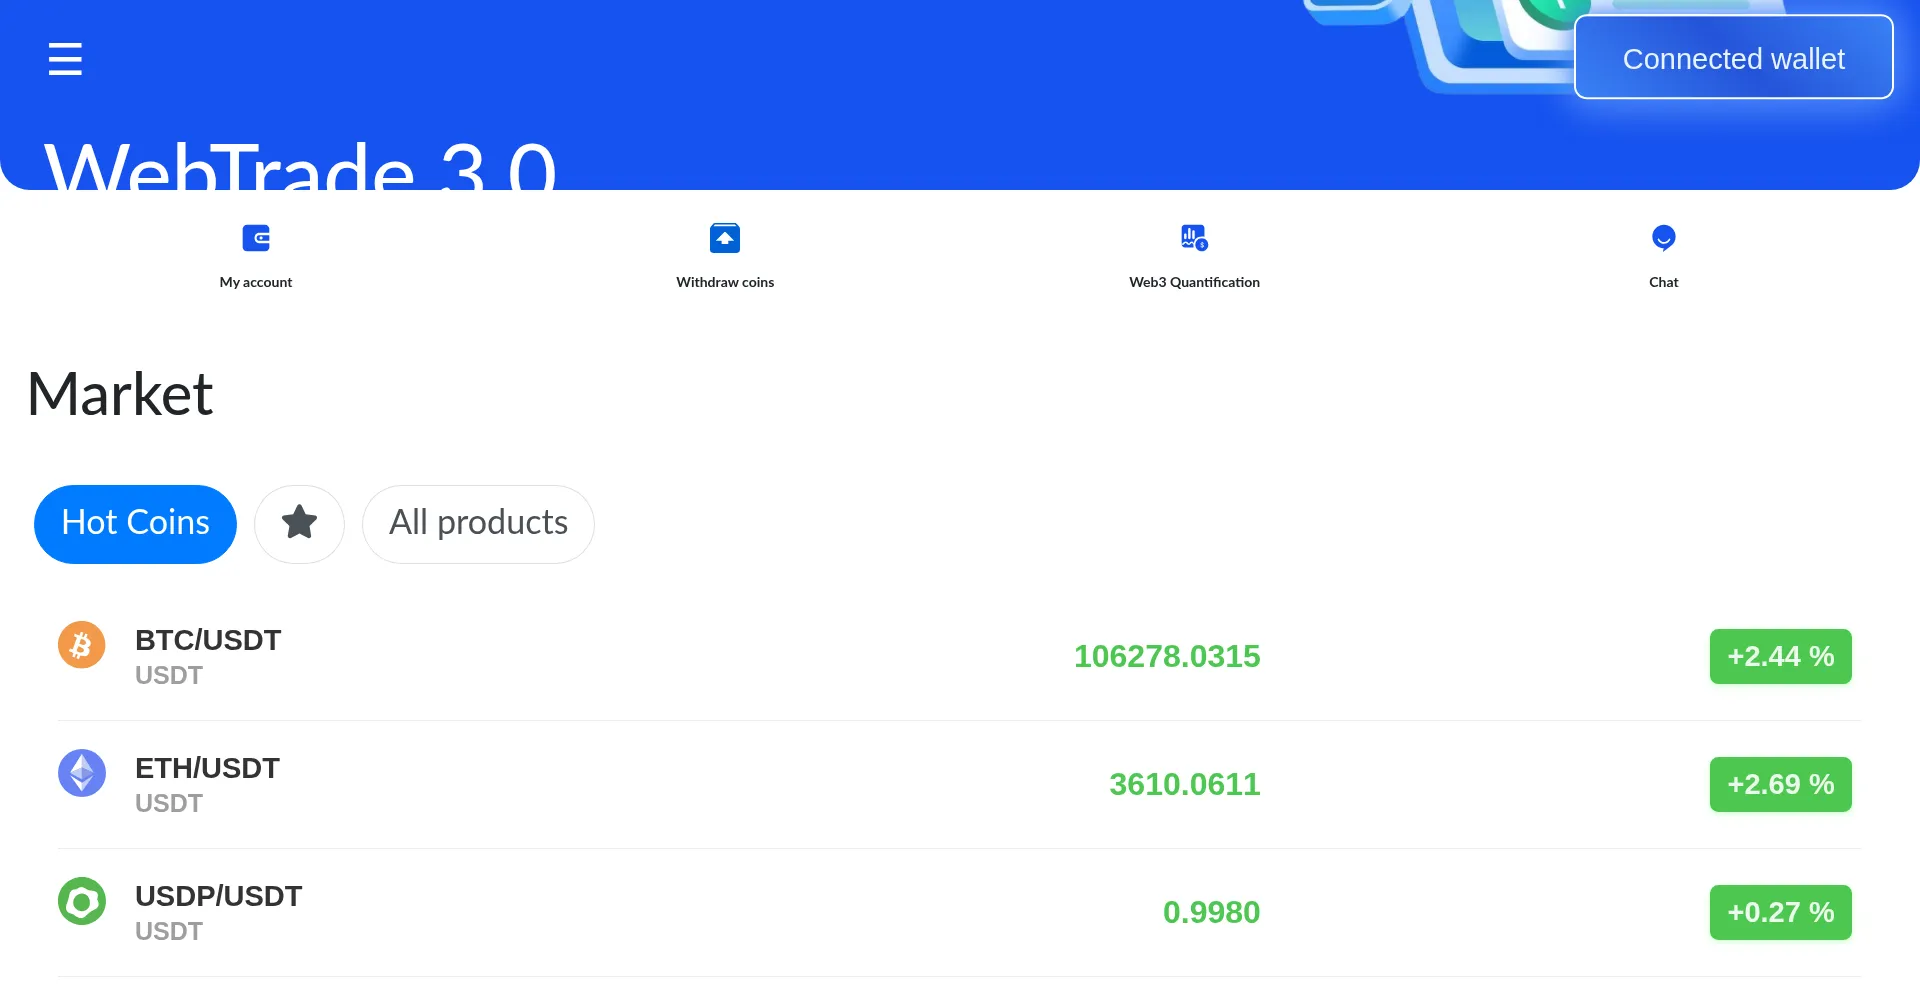Click the BTC +2.44 % change badge
The image size is (1920, 993).
click(1780, 656)
